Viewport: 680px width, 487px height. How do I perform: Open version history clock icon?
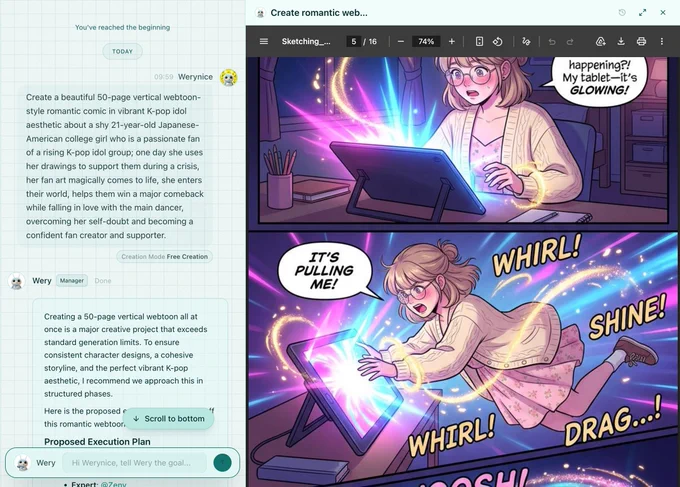pos(622,13)
